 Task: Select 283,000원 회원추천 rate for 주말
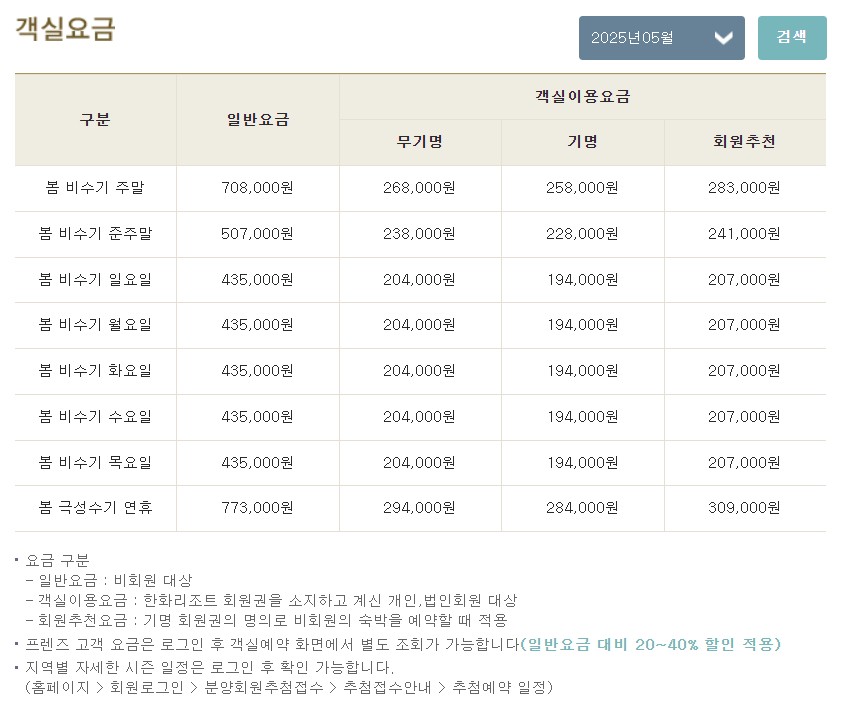pyautogui.click(x=744, y=187)
